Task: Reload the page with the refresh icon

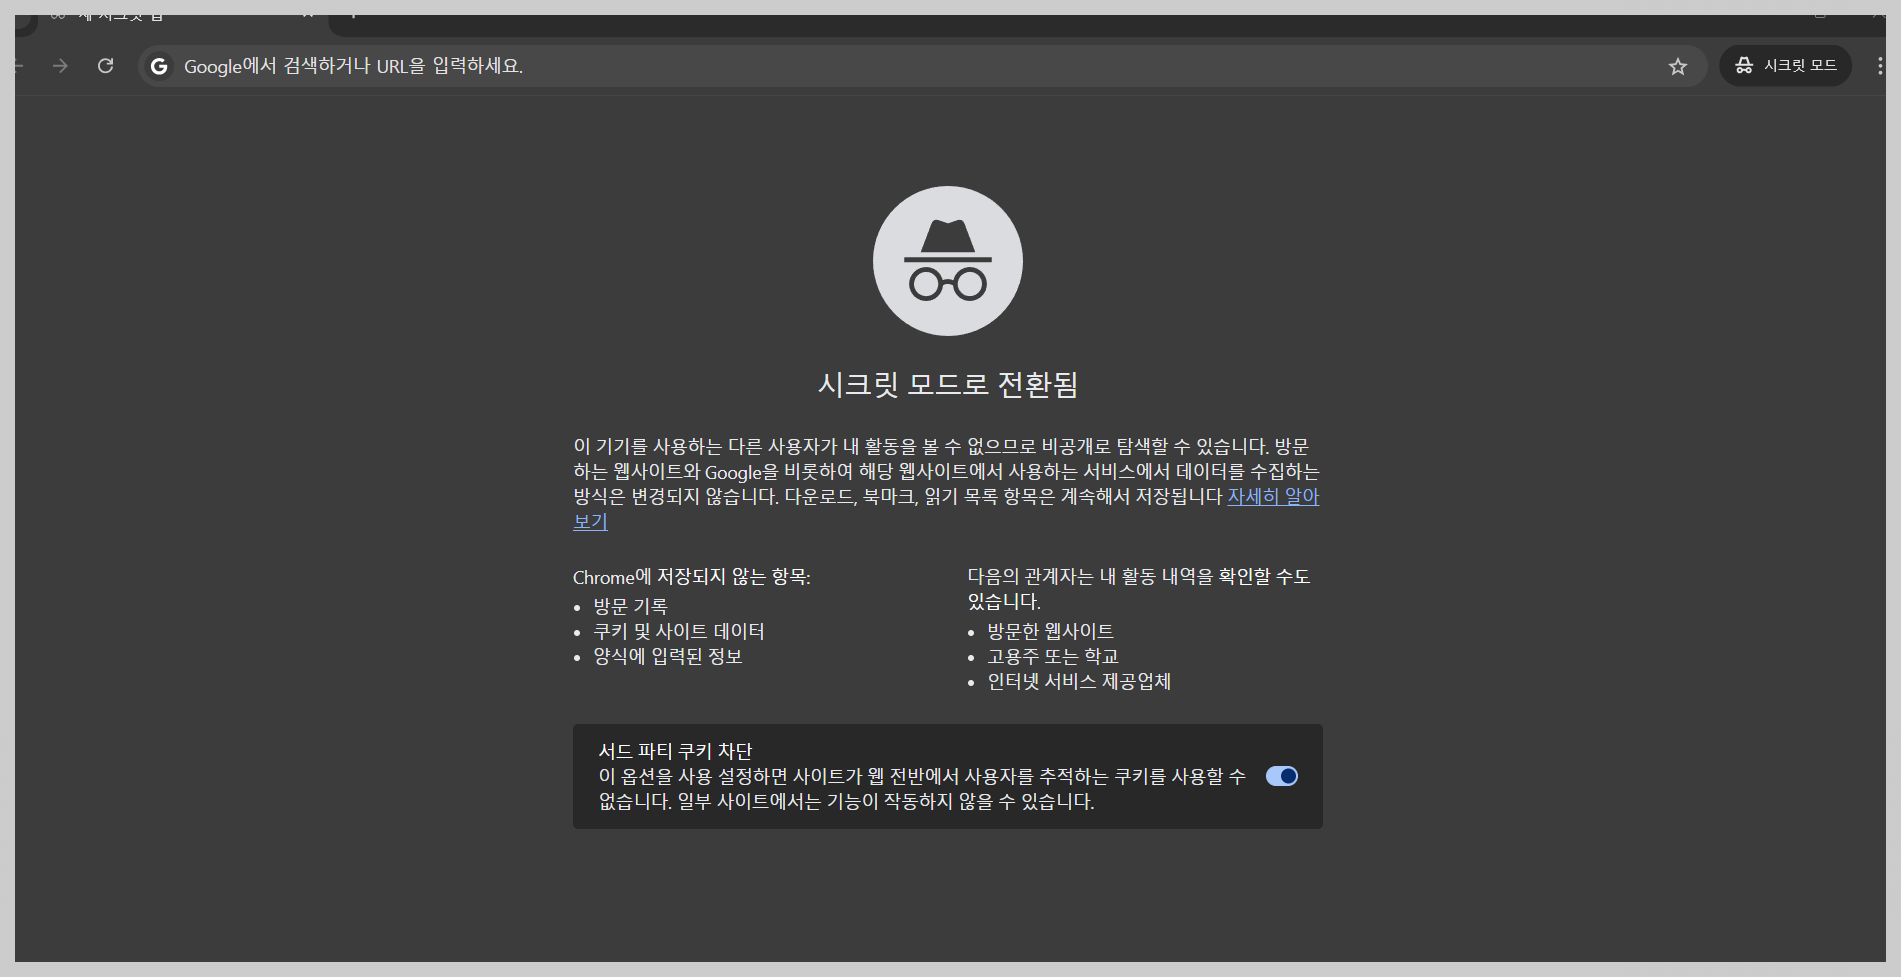Action: point(105,66)
